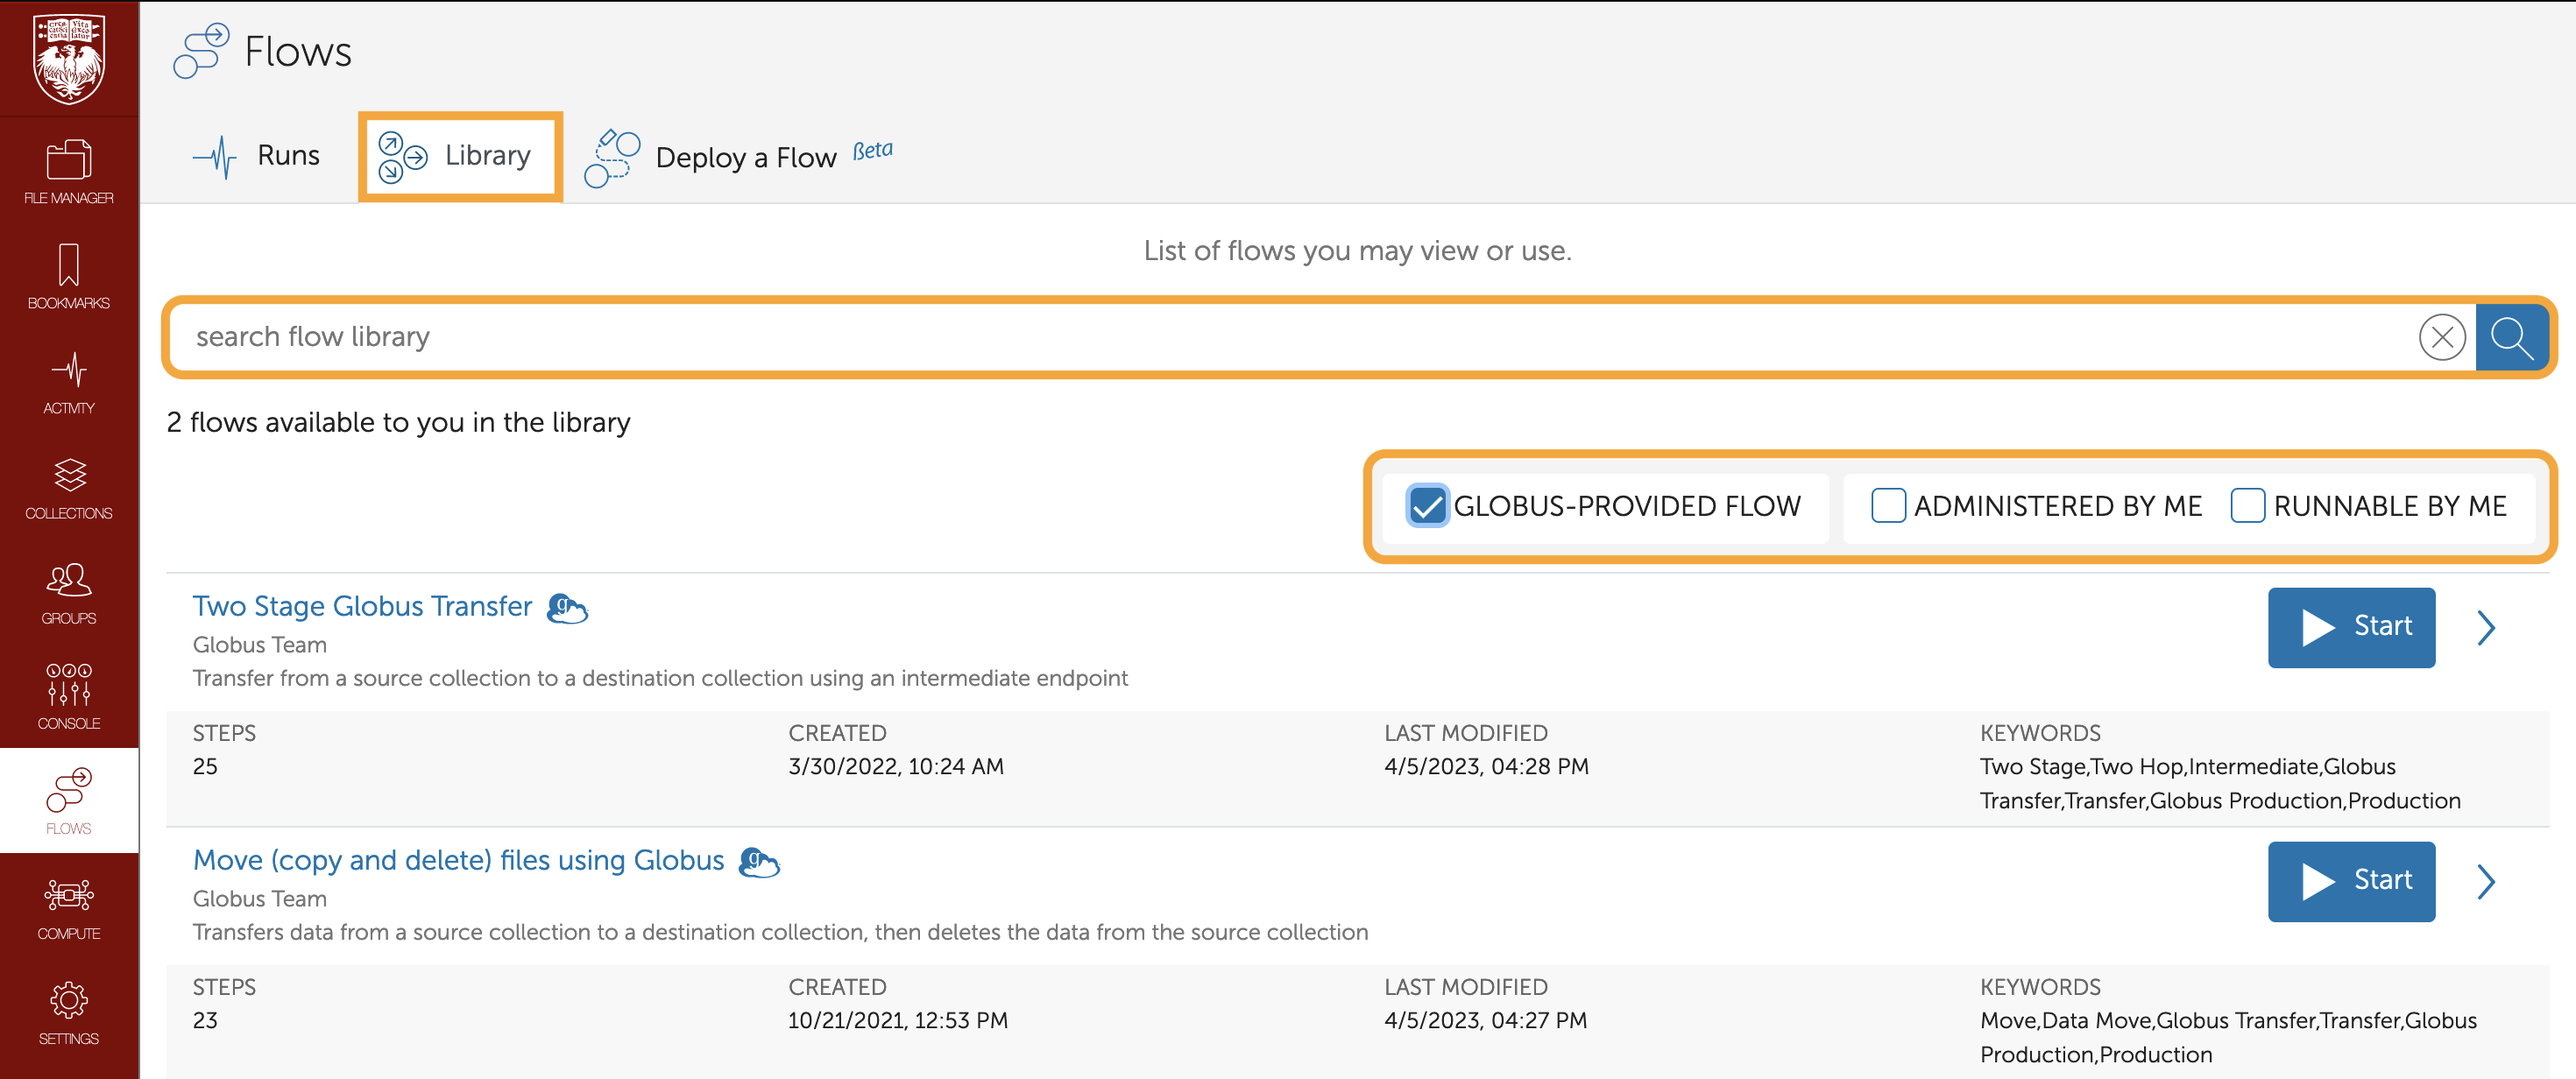2576x1079 pixels.
Task: Uncheck Globus-Provided Flow filter
Action: 1426,506
